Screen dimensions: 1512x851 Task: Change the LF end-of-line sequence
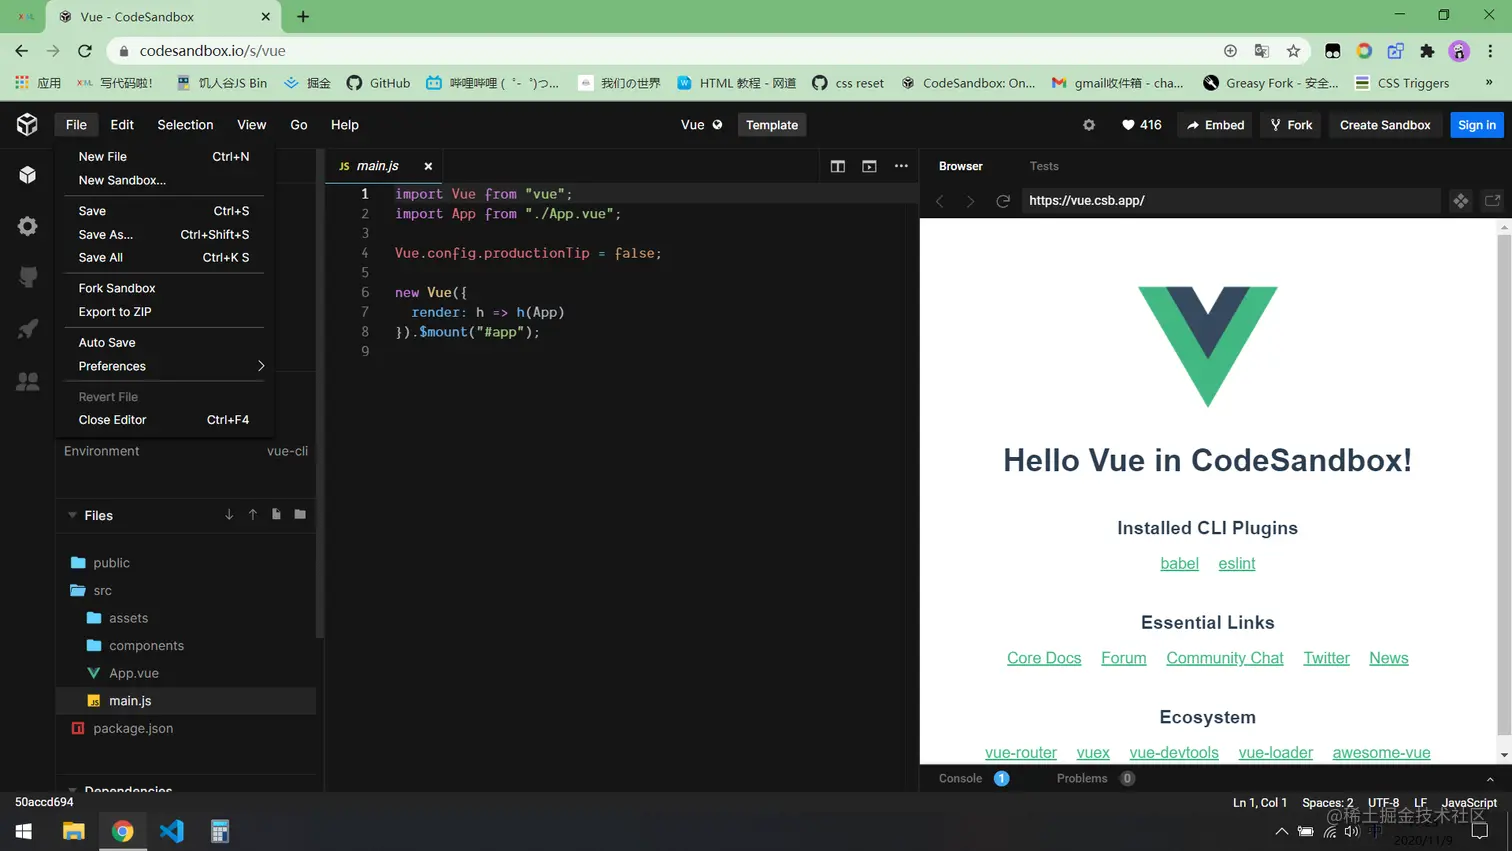(x=1420, y=802)
